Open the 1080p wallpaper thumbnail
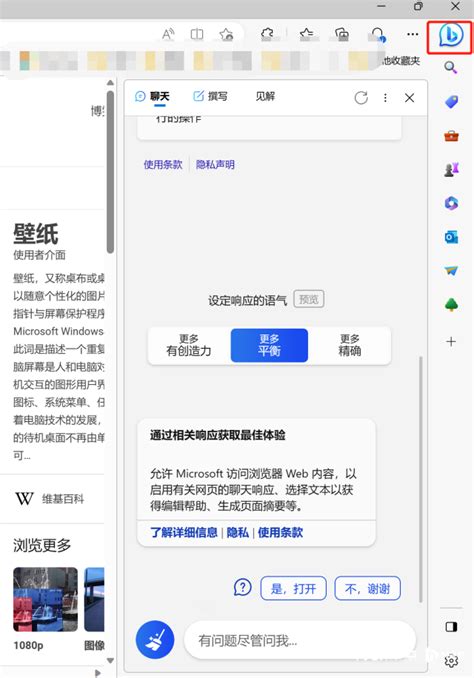Viewport: 474px width, 678px height. click(x=45, y=599)
